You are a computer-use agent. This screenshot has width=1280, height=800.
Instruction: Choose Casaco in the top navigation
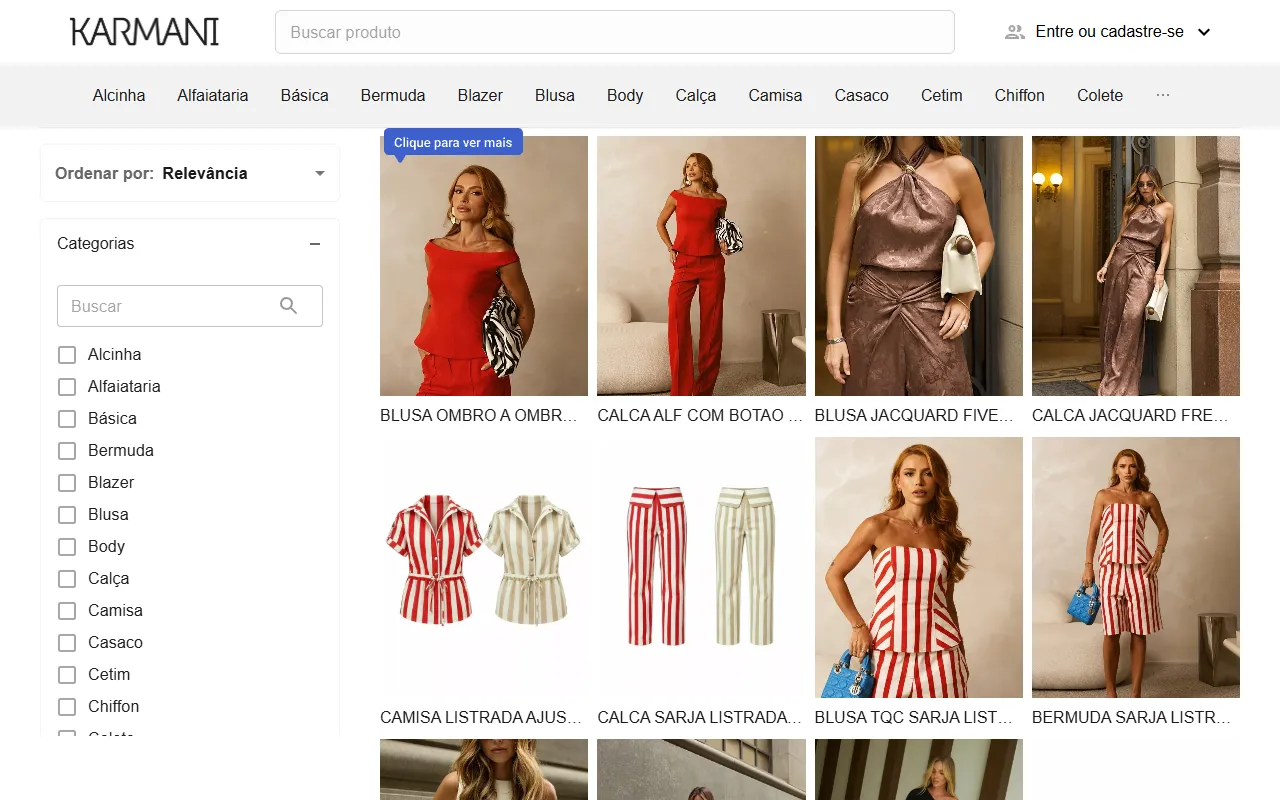click(862, 95)
